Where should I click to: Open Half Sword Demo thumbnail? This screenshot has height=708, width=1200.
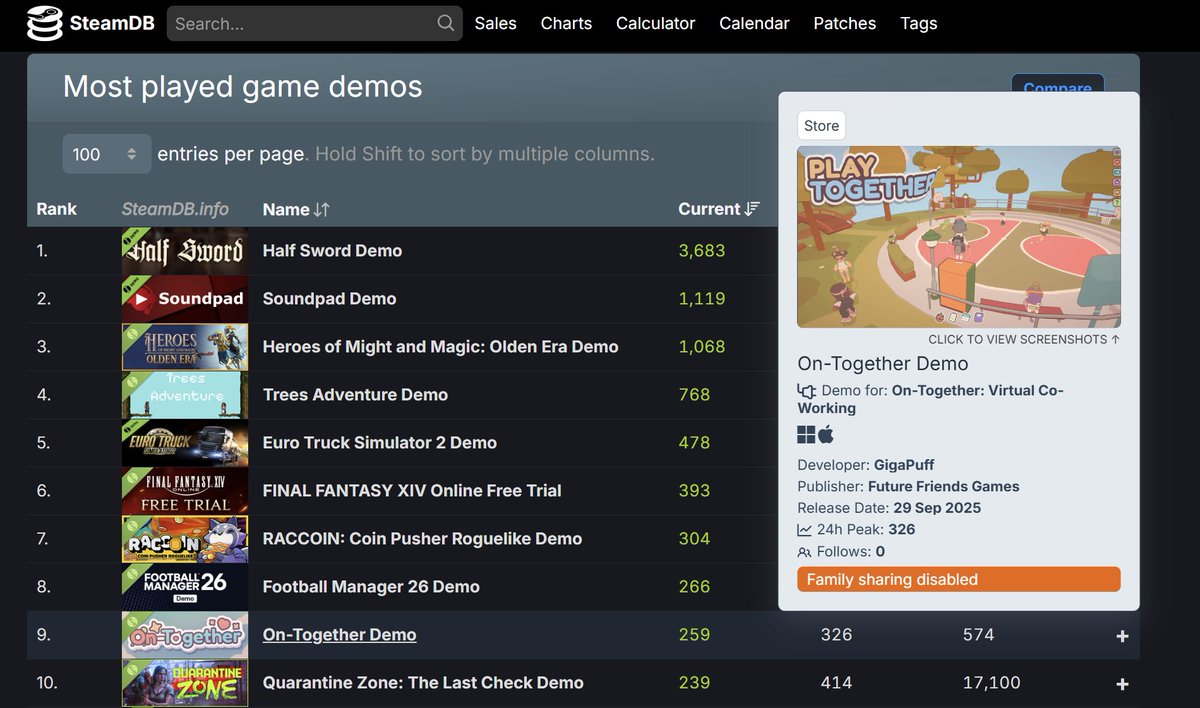184,251
